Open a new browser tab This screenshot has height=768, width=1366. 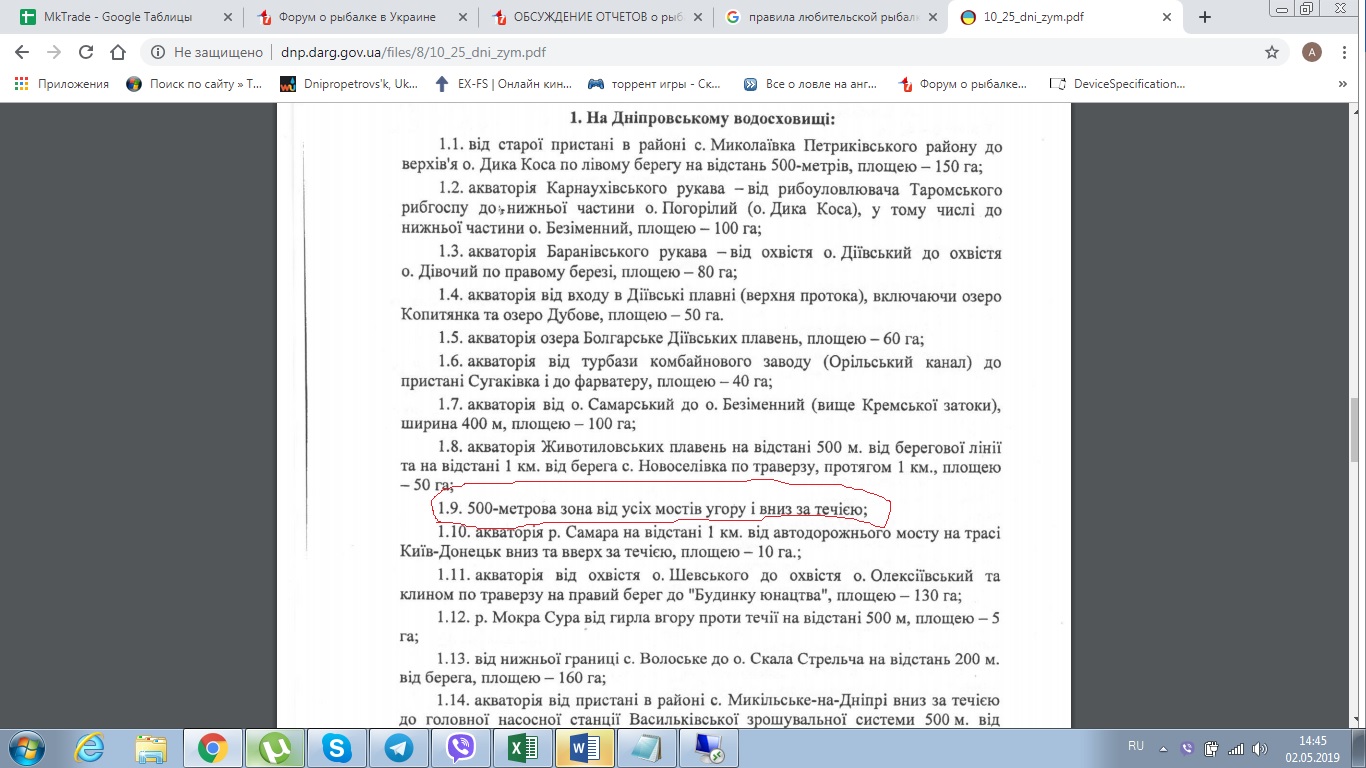(1204, 17)
